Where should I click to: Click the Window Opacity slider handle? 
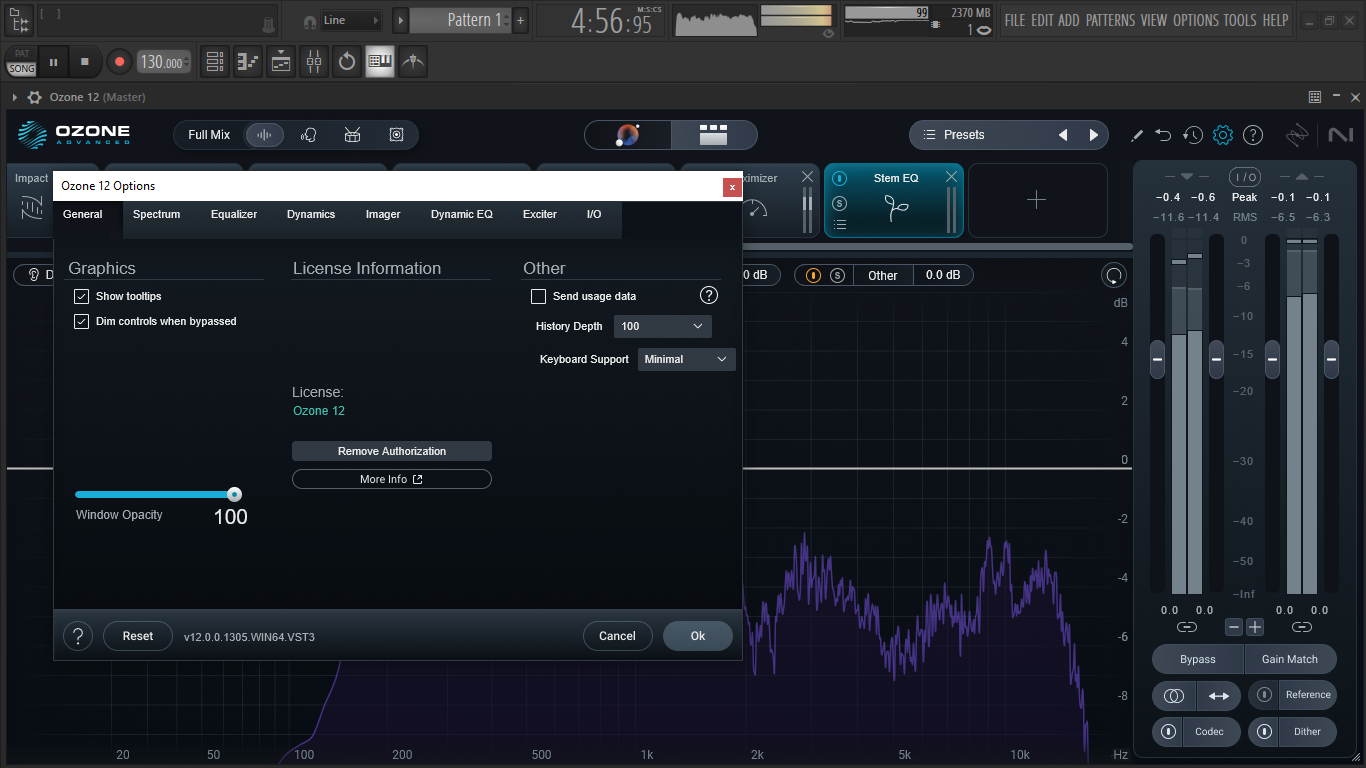tap(234, 494)
